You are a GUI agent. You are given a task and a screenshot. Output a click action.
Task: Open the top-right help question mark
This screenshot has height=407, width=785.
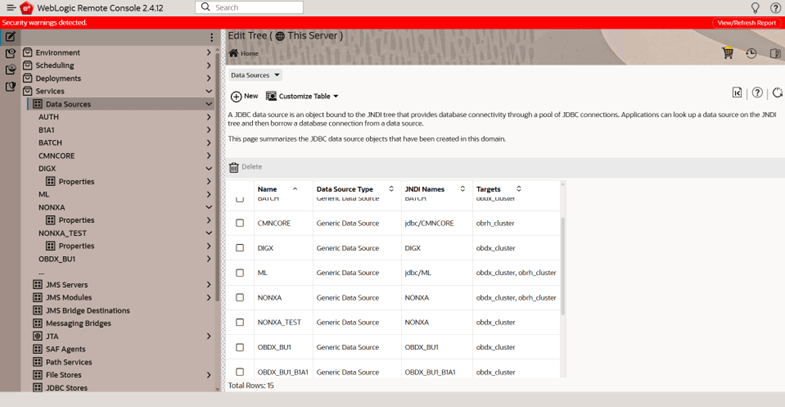(775, 8)
